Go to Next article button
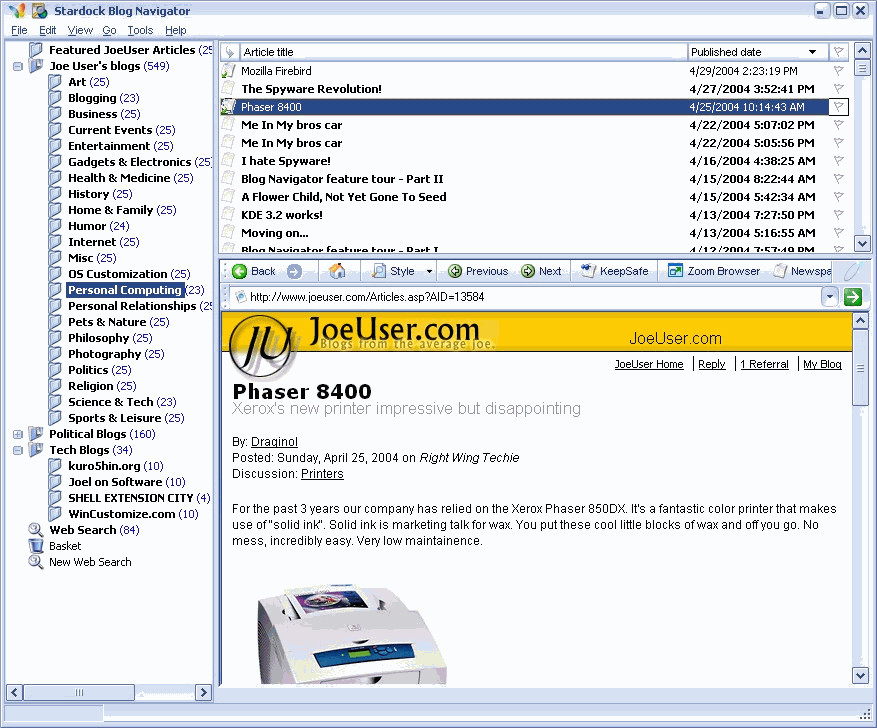The width and height of the screenshot is (877, 728). pyautogui.click(x=541, y=271)
